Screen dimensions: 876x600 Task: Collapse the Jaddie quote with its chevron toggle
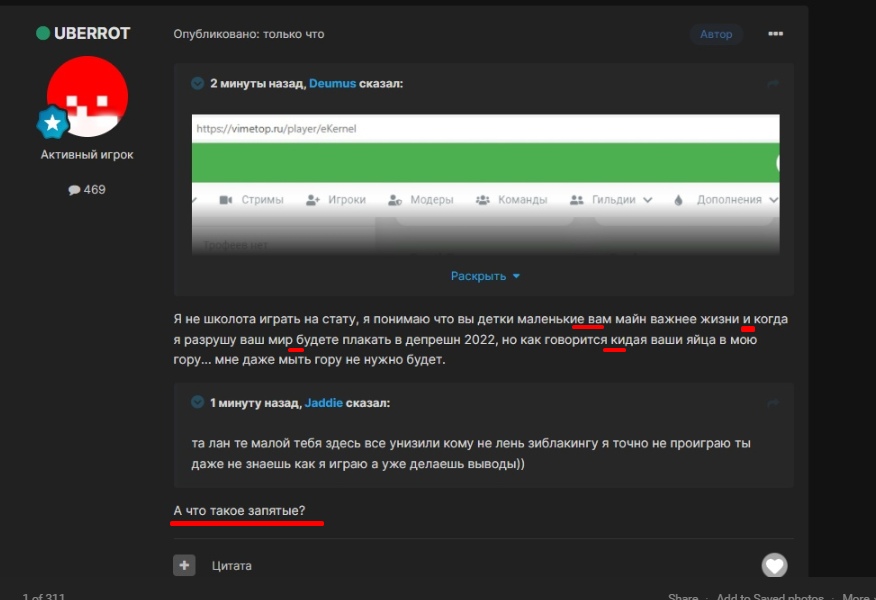point(197,403)
